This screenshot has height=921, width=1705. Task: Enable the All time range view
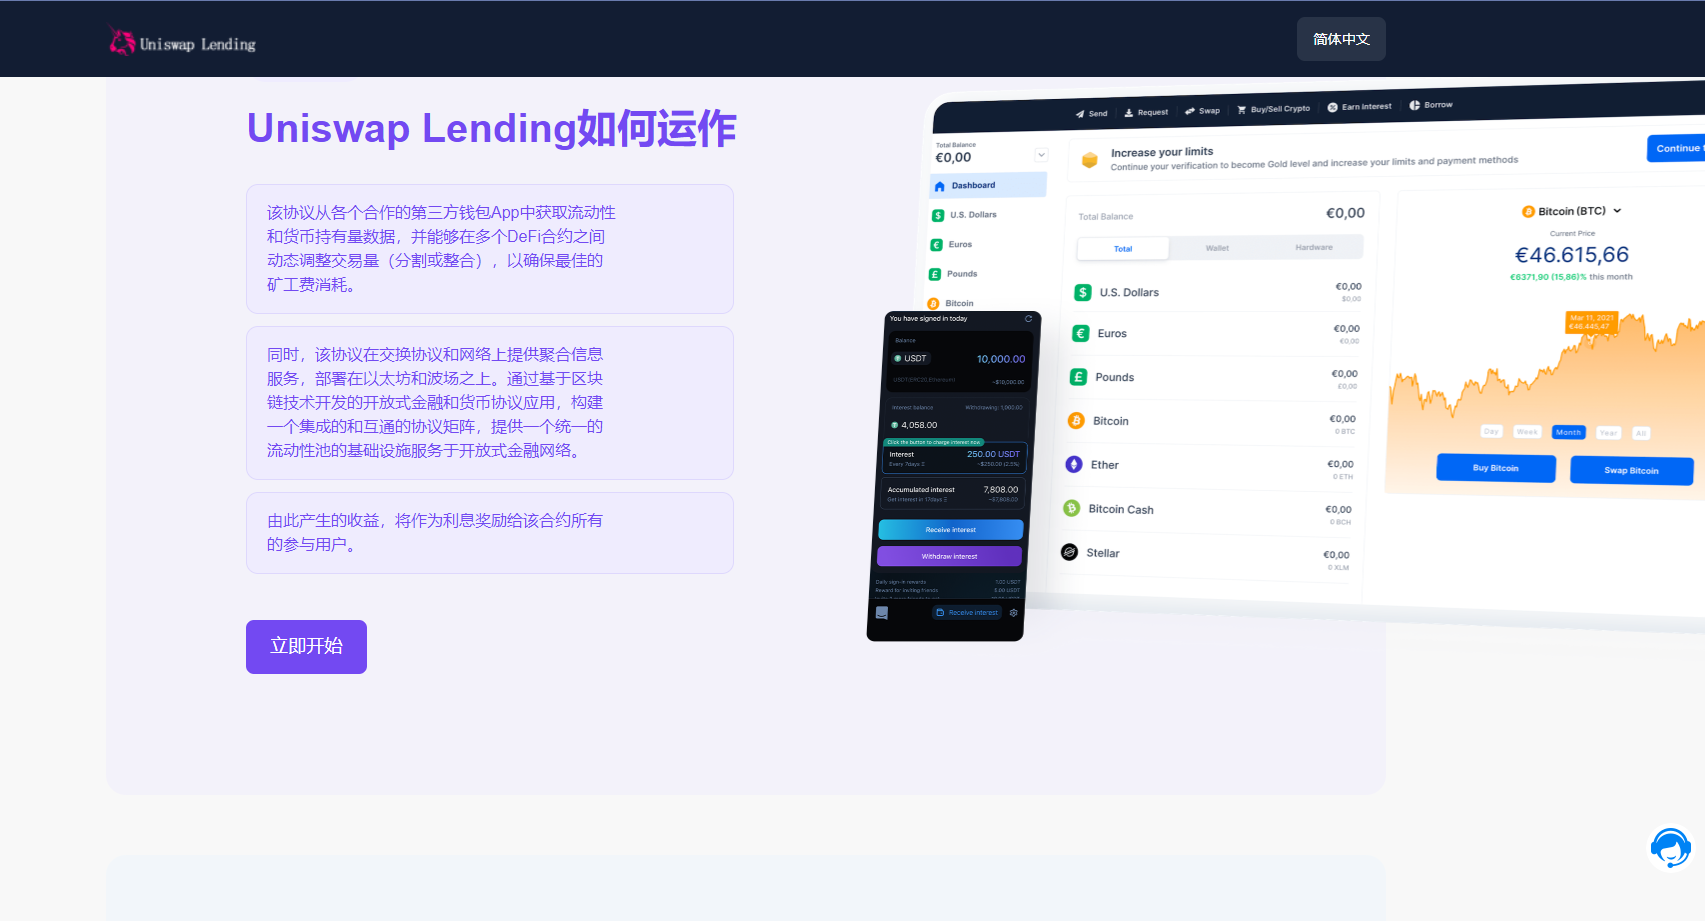[x=1641, y=433]
